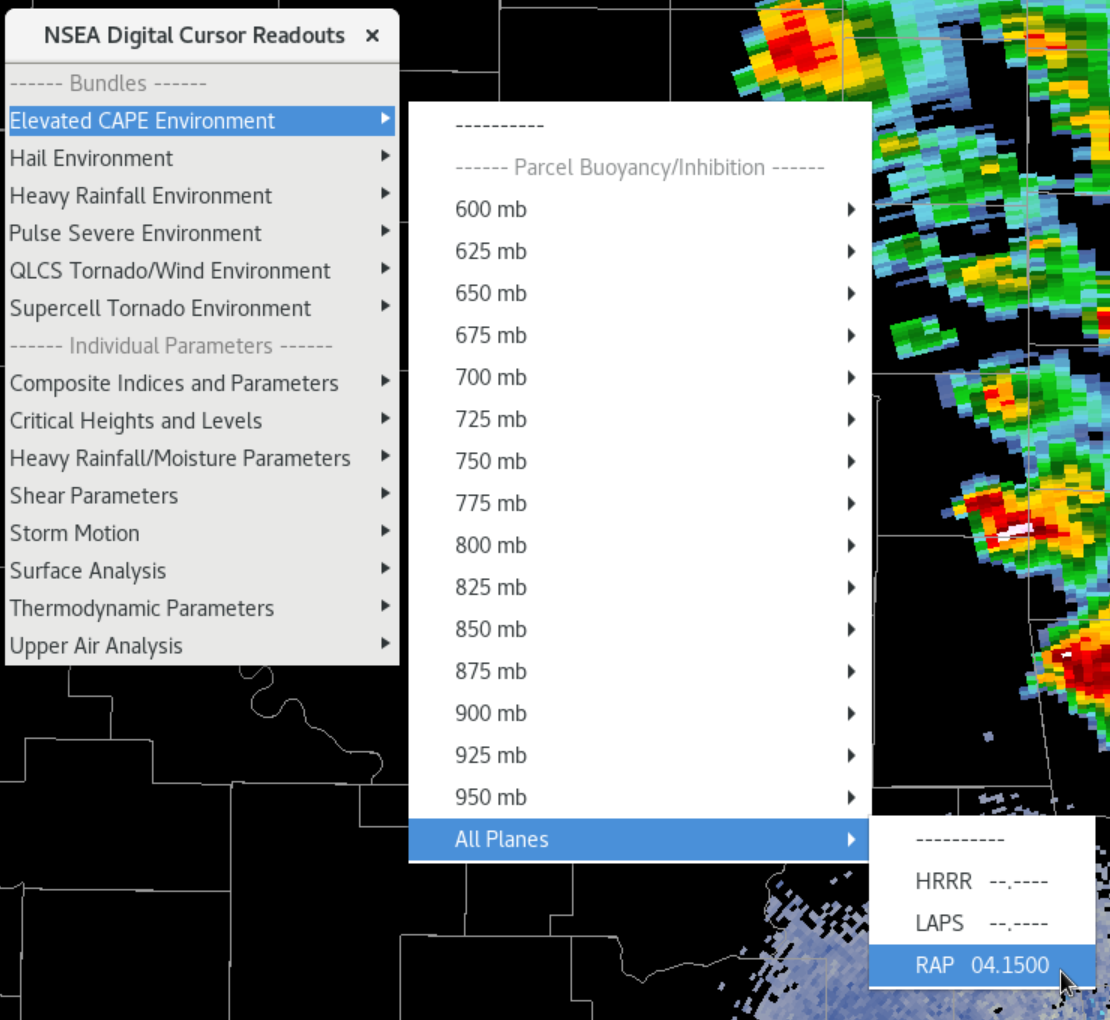Select the 675 mb level
This screenshot has width=1110, height=1020.
coord(639,336)
